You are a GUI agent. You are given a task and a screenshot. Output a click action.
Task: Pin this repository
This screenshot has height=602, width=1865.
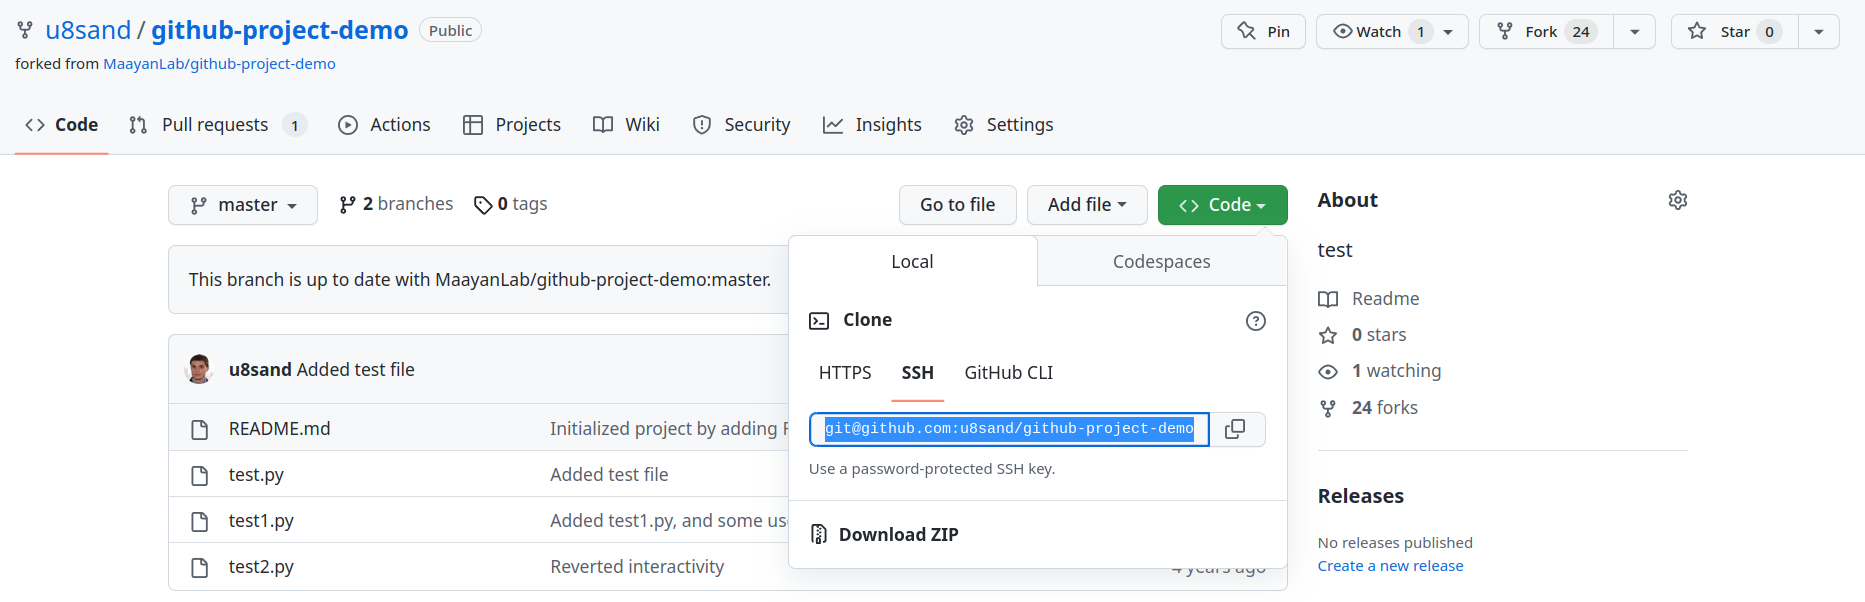[1263, 32]
